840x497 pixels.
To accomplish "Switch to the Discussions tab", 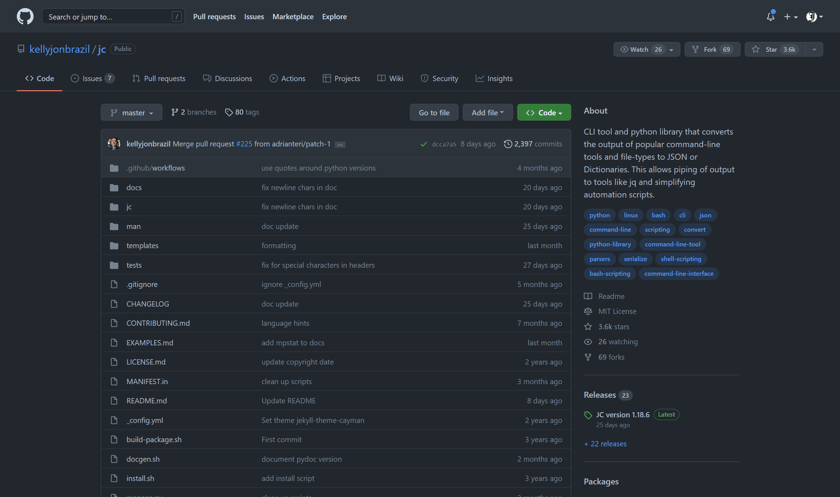I will (227, 78).
